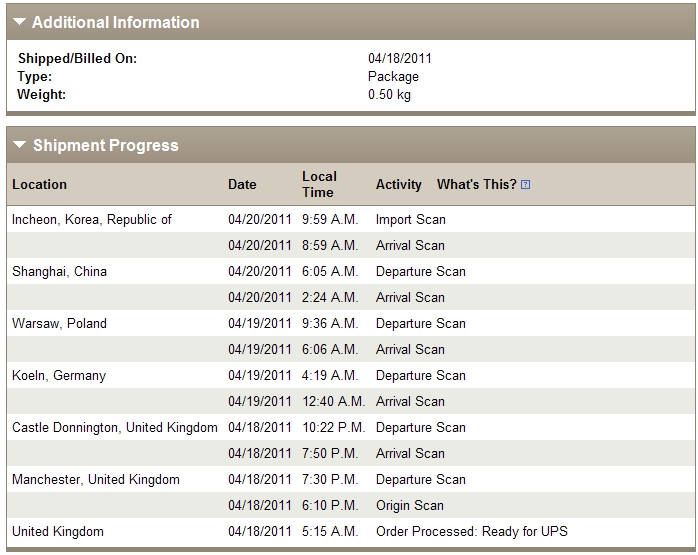Click the Shipment Progress header title
Screen dimensions: 698x555
point(106,145)
